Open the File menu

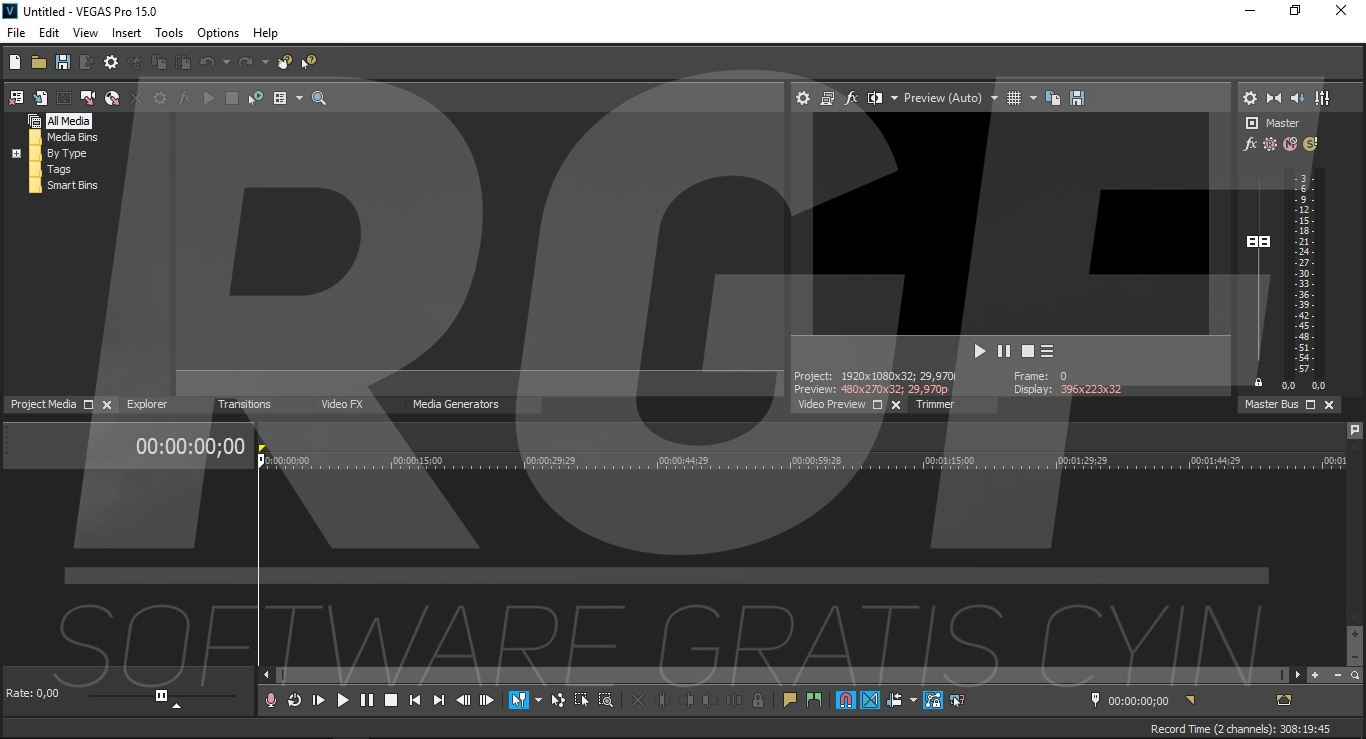16,33
